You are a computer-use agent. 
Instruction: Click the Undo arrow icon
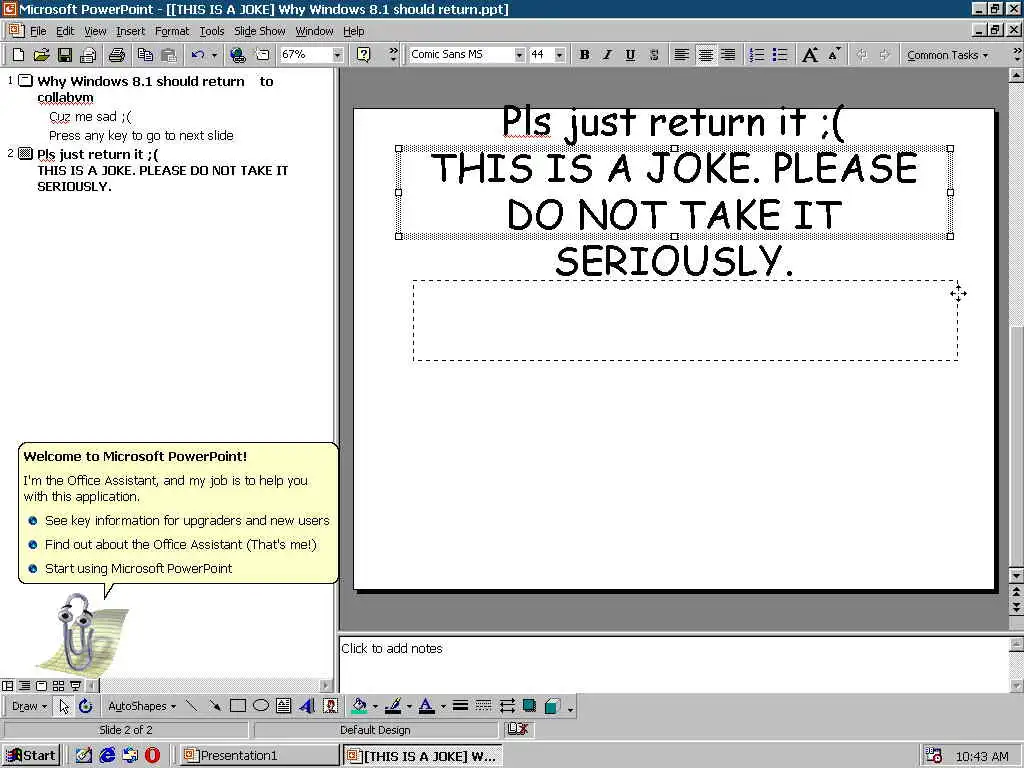(198, 55)
